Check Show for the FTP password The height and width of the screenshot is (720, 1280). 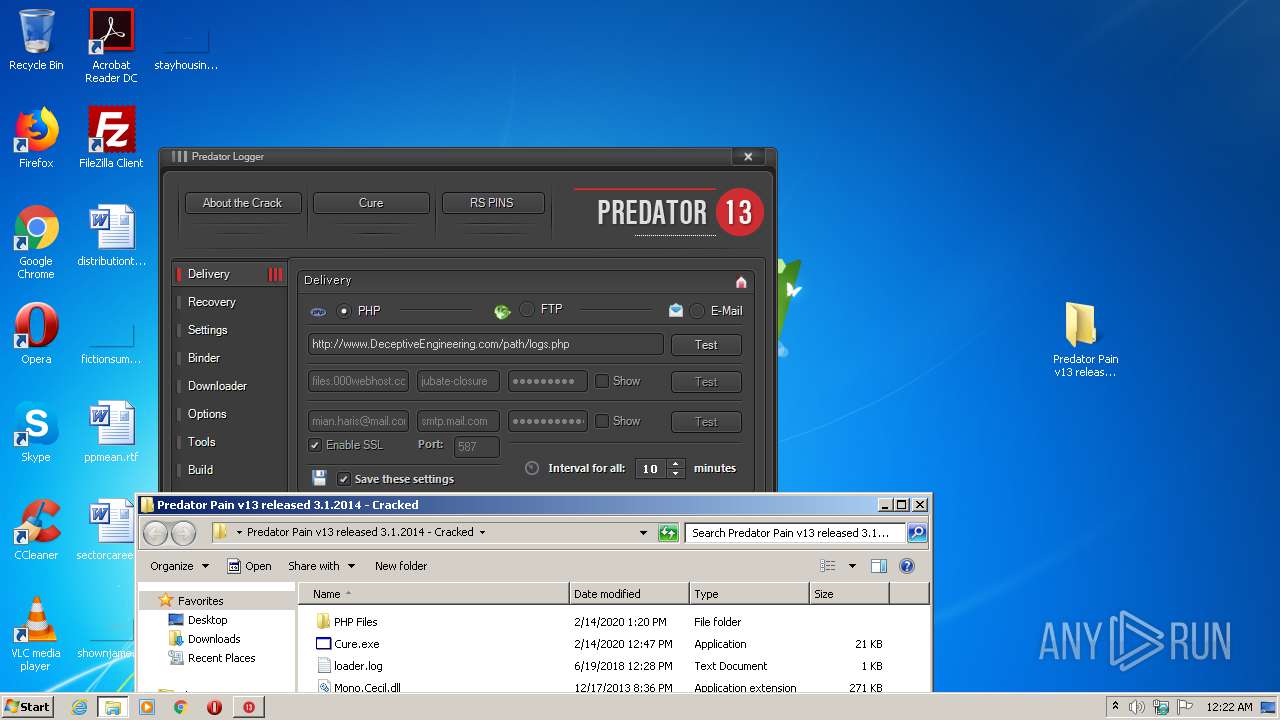602,381
